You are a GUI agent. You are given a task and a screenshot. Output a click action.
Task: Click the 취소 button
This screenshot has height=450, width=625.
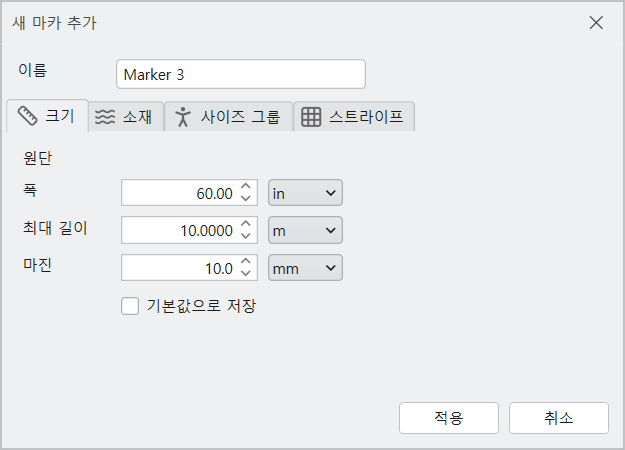[x=559, y=418]
